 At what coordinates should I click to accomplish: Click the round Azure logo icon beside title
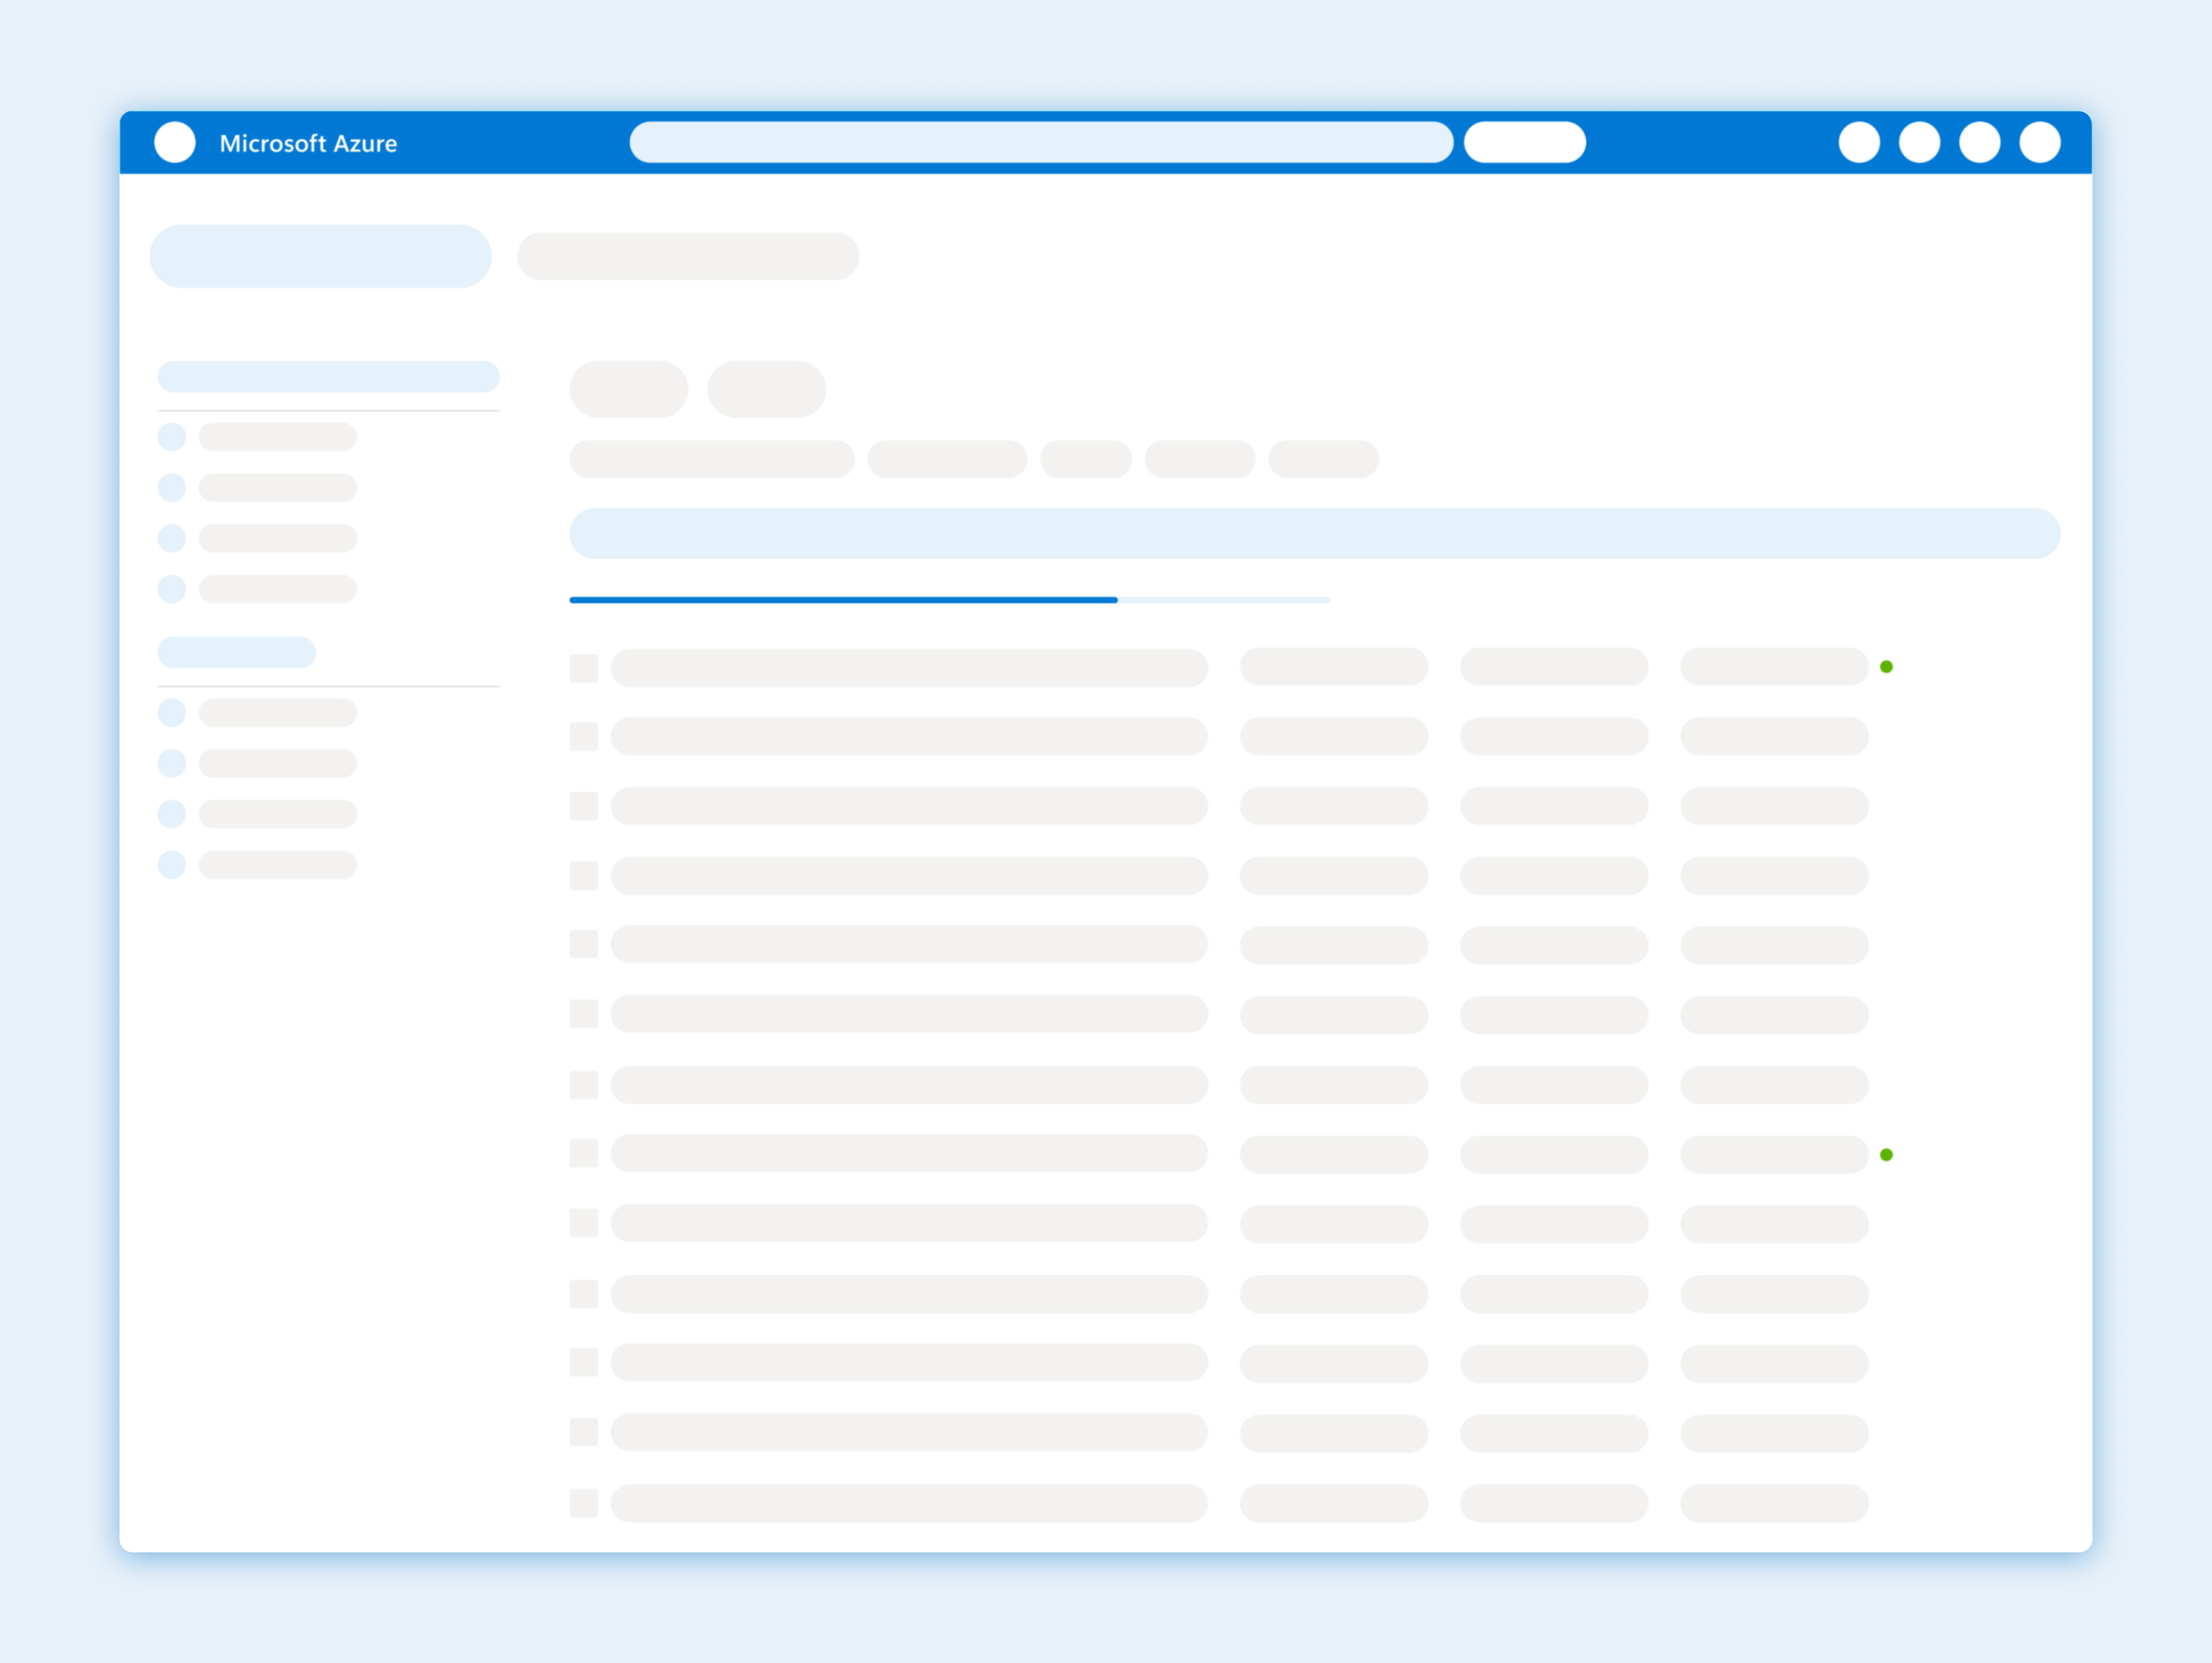(x=175, y=142)
